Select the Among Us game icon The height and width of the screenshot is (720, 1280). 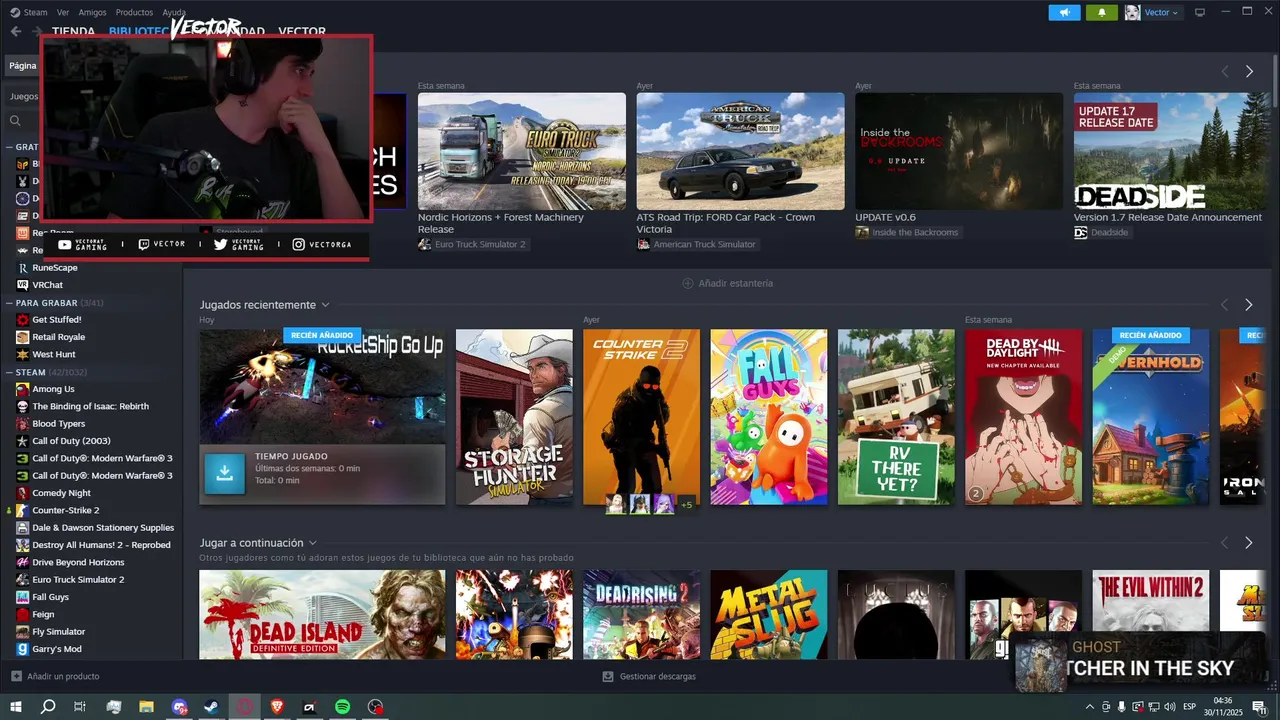click(22, 389)
